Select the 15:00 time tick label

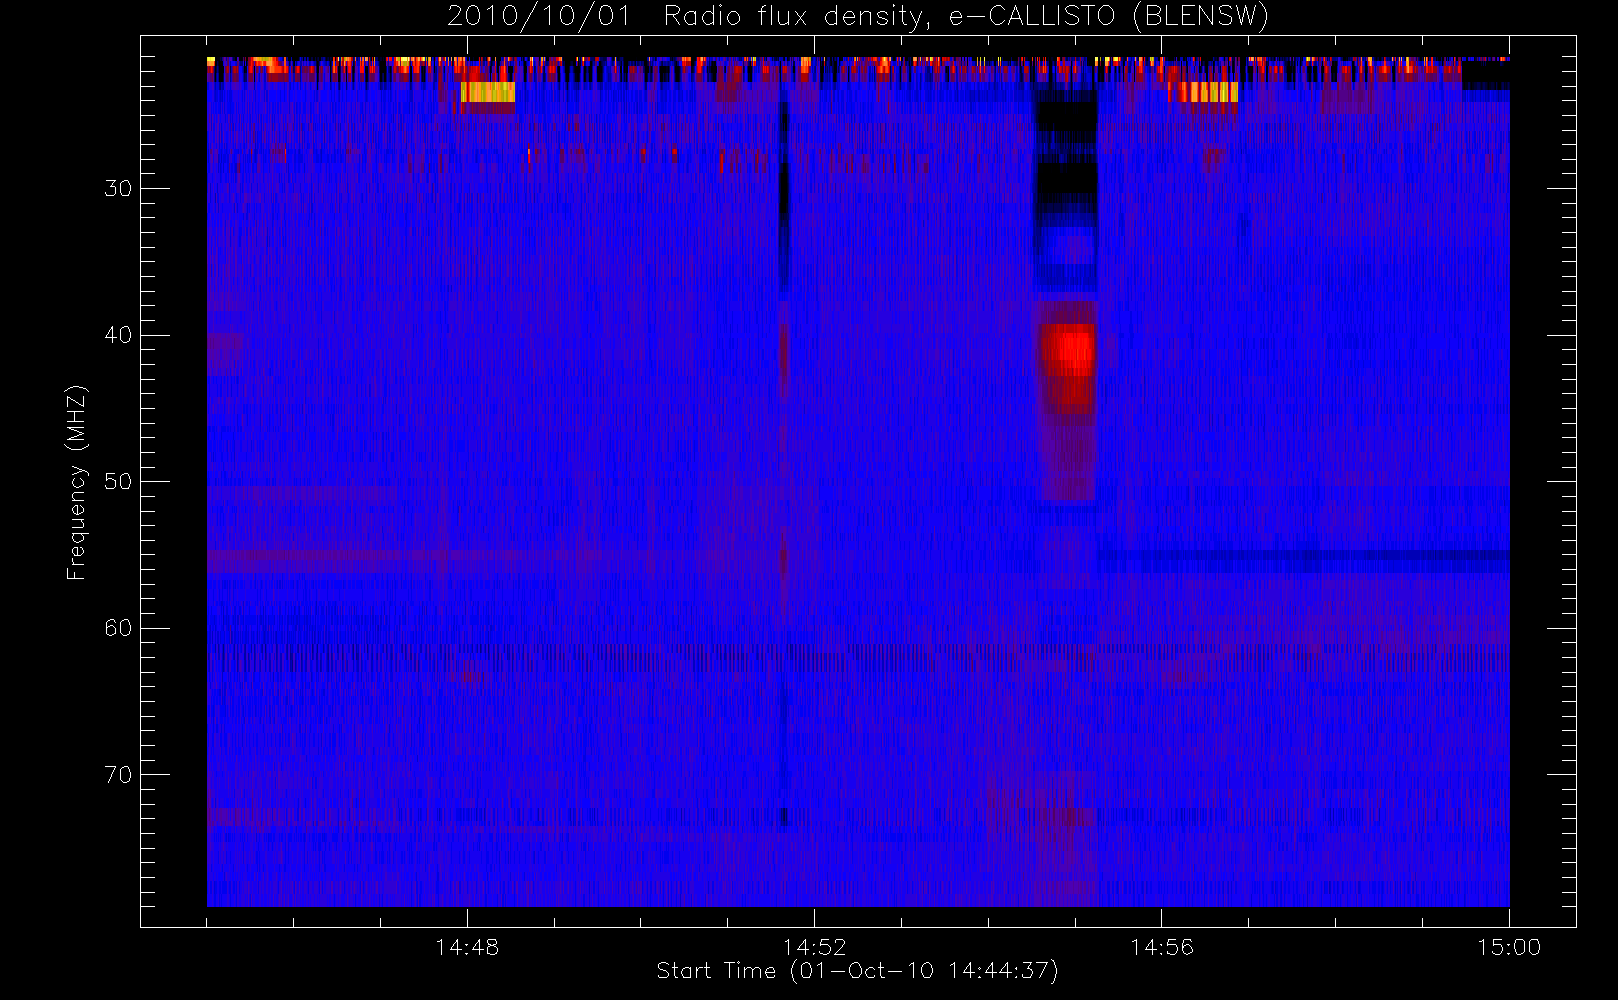(1508, 947)
